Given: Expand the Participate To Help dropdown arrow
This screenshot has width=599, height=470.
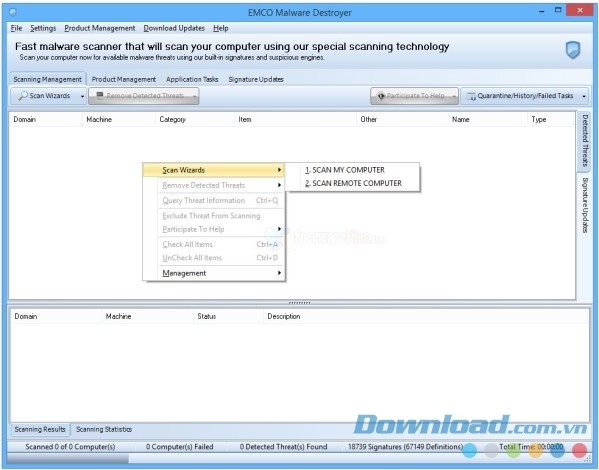Looking at the screenshot, I should 454,96.
